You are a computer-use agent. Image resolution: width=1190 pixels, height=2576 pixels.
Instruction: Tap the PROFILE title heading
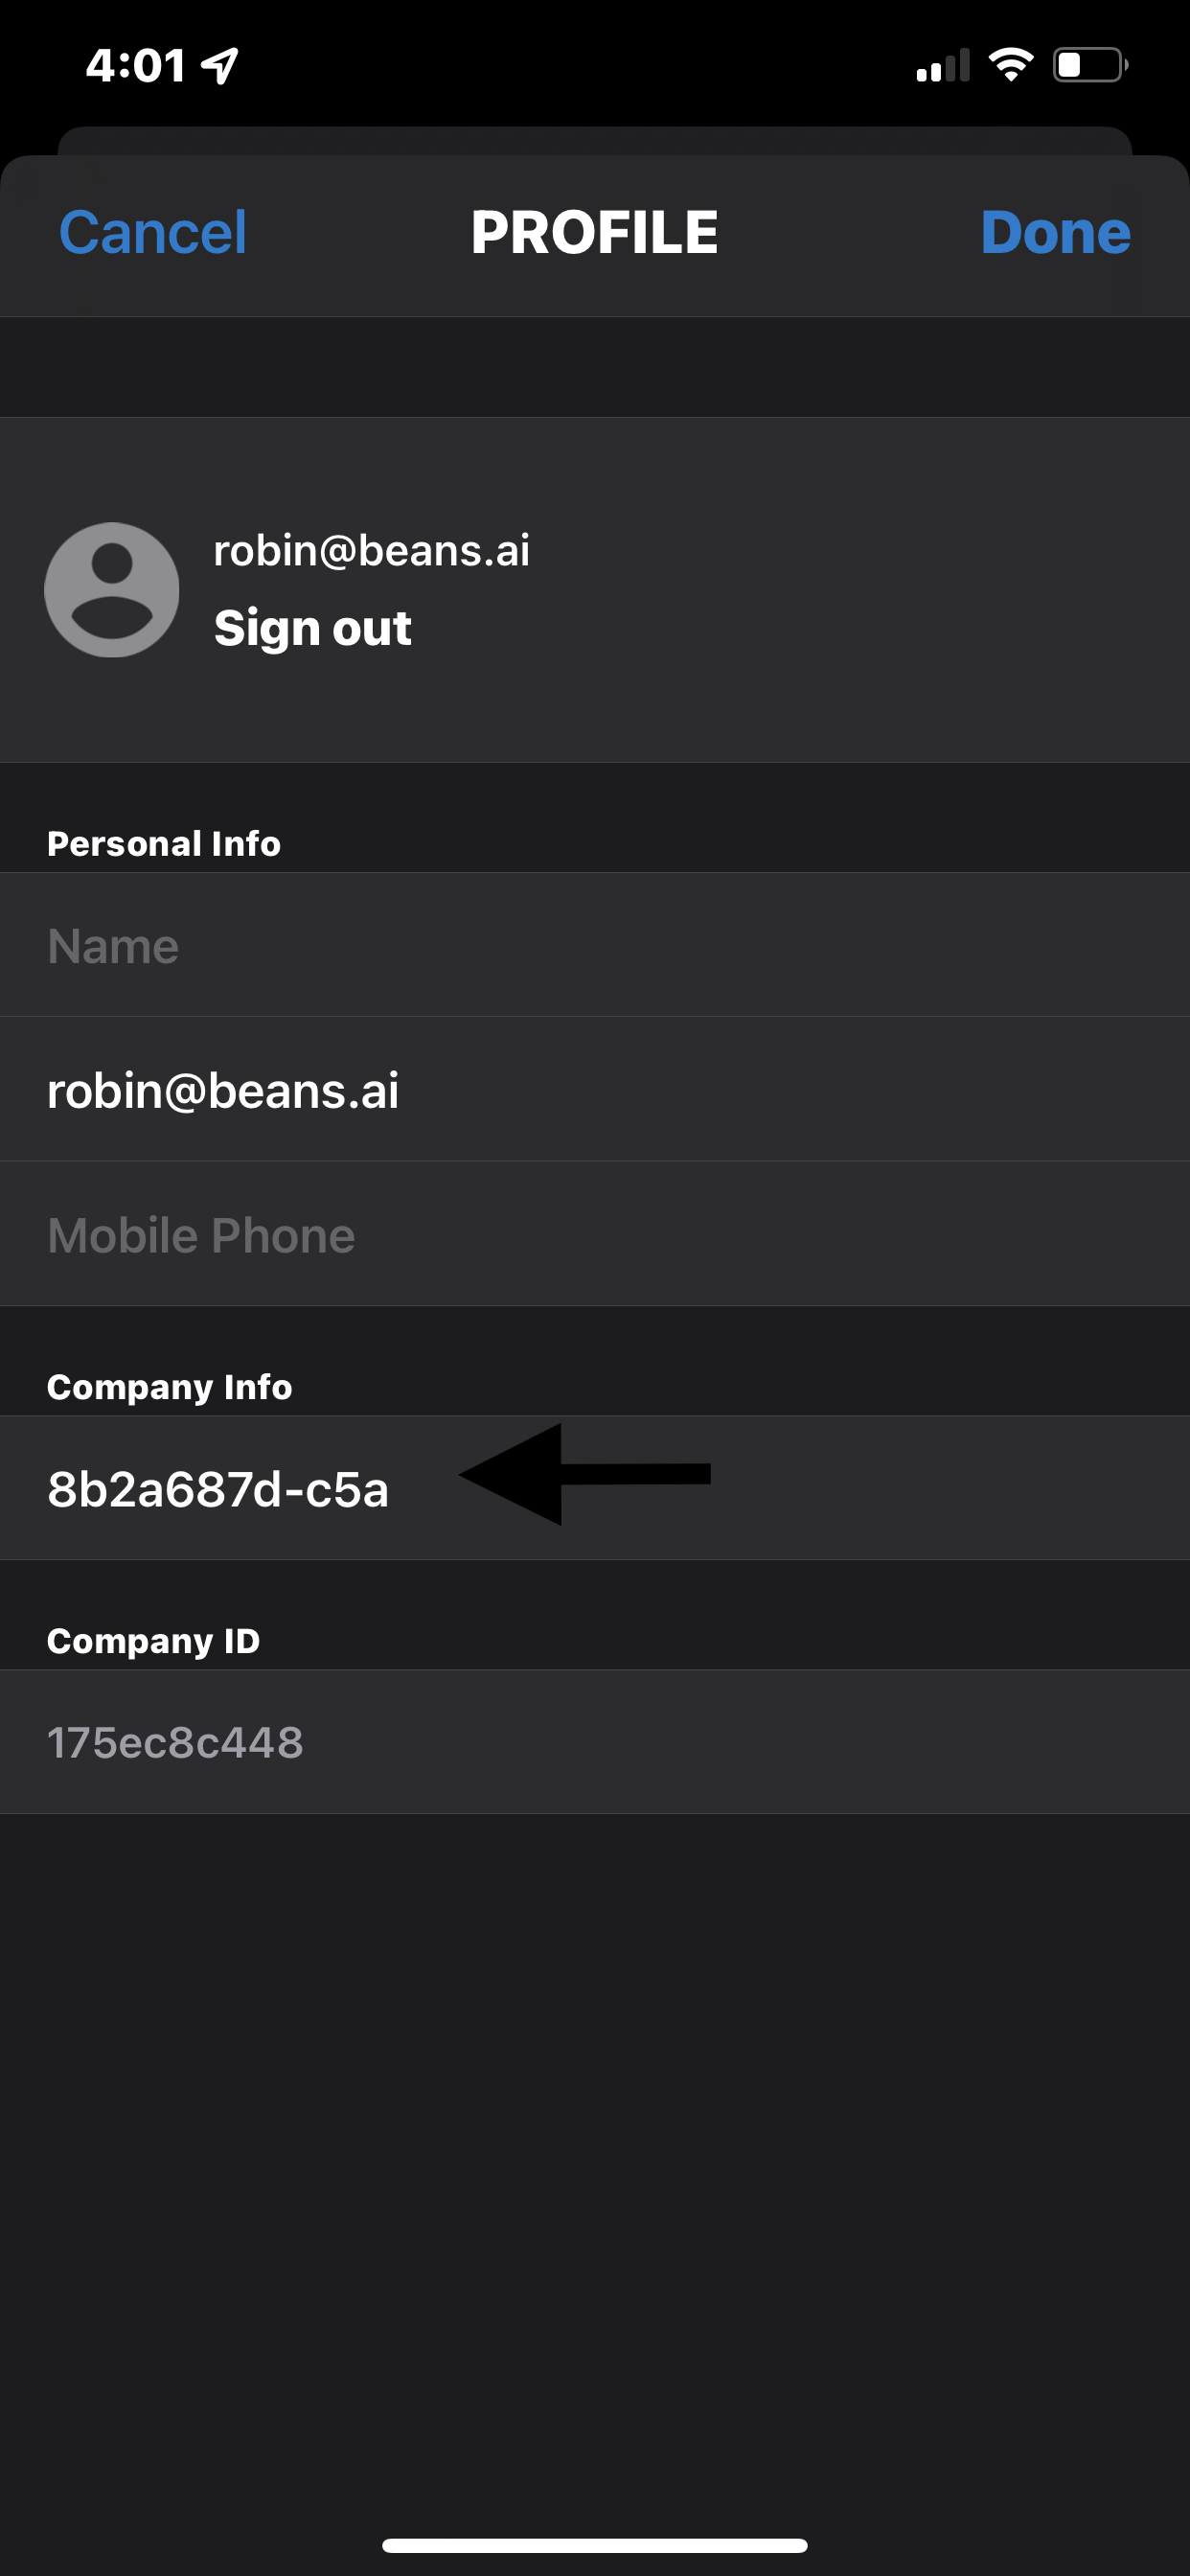(x=595, y=233)
